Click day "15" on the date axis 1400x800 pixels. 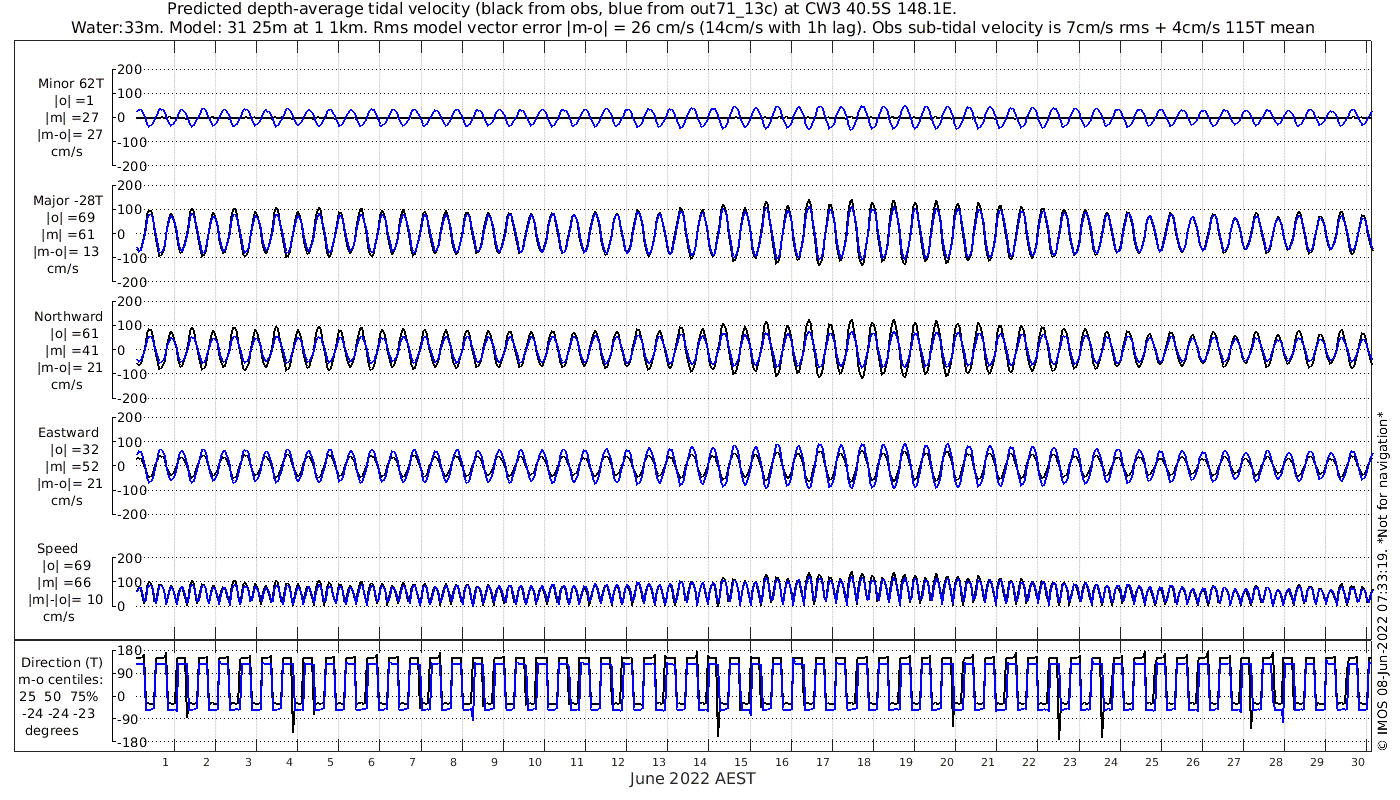741,762
